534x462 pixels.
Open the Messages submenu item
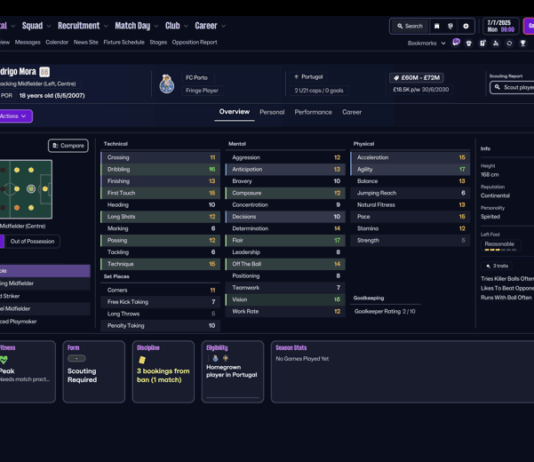pos(28,42)
